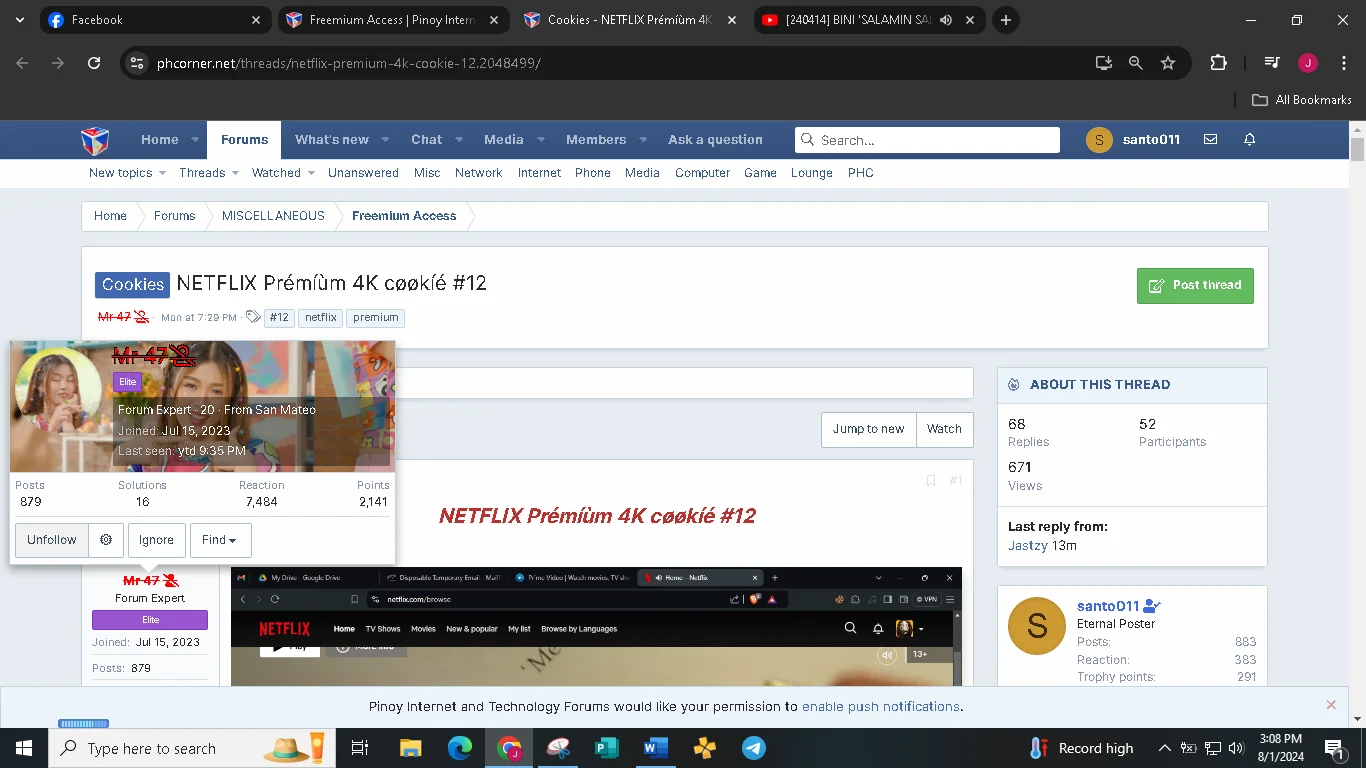This screenshot has width=1366, height=768.
Task: Open a new browser tab
Action: (x=1006, y=20)
